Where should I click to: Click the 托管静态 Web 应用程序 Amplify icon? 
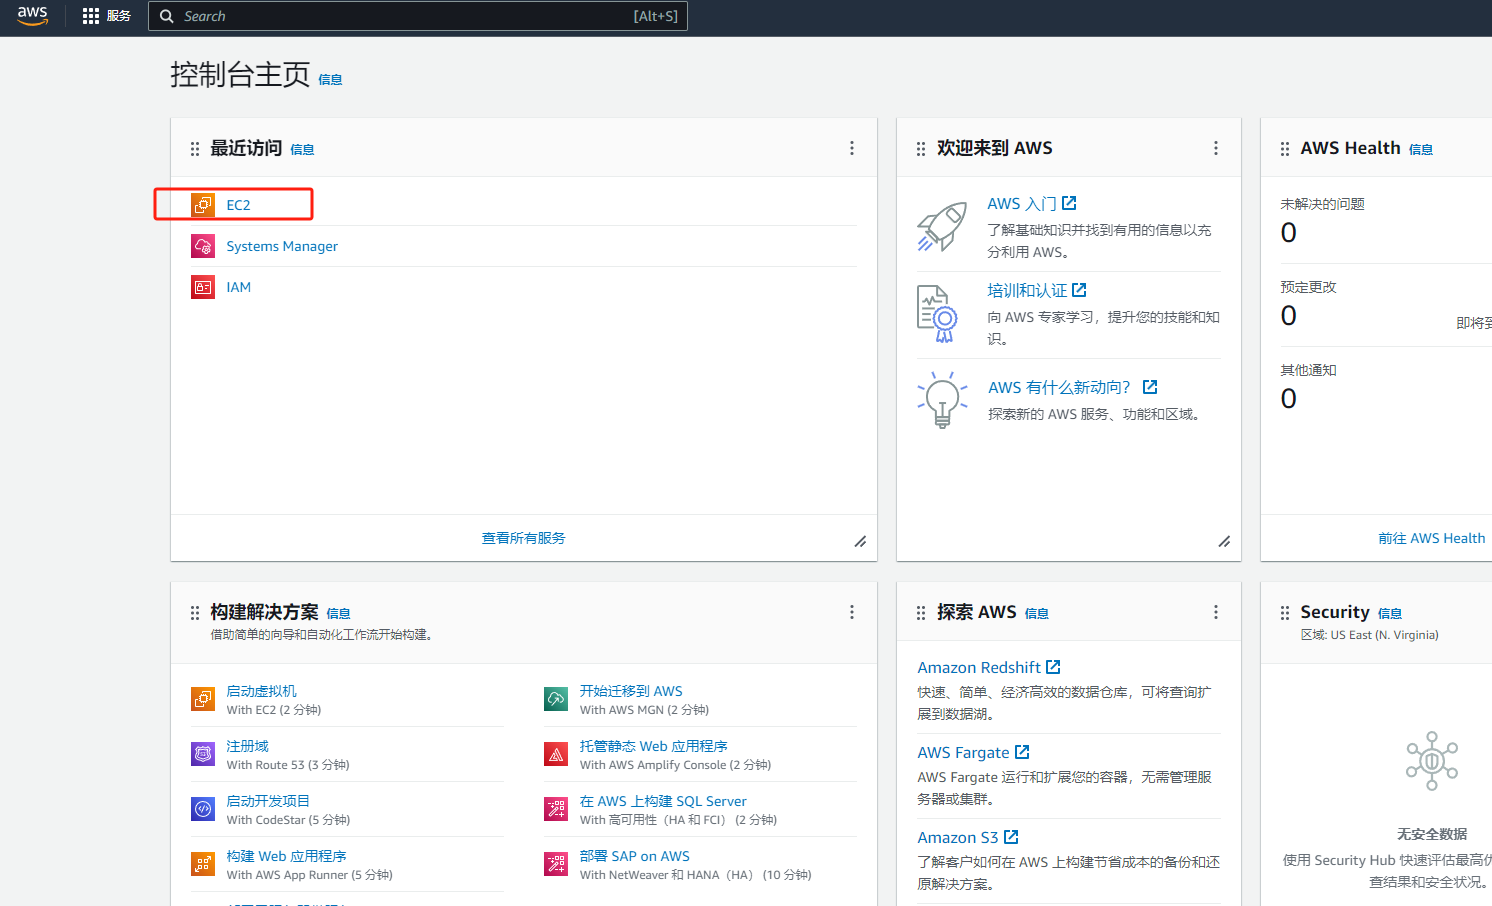[556, 754]
